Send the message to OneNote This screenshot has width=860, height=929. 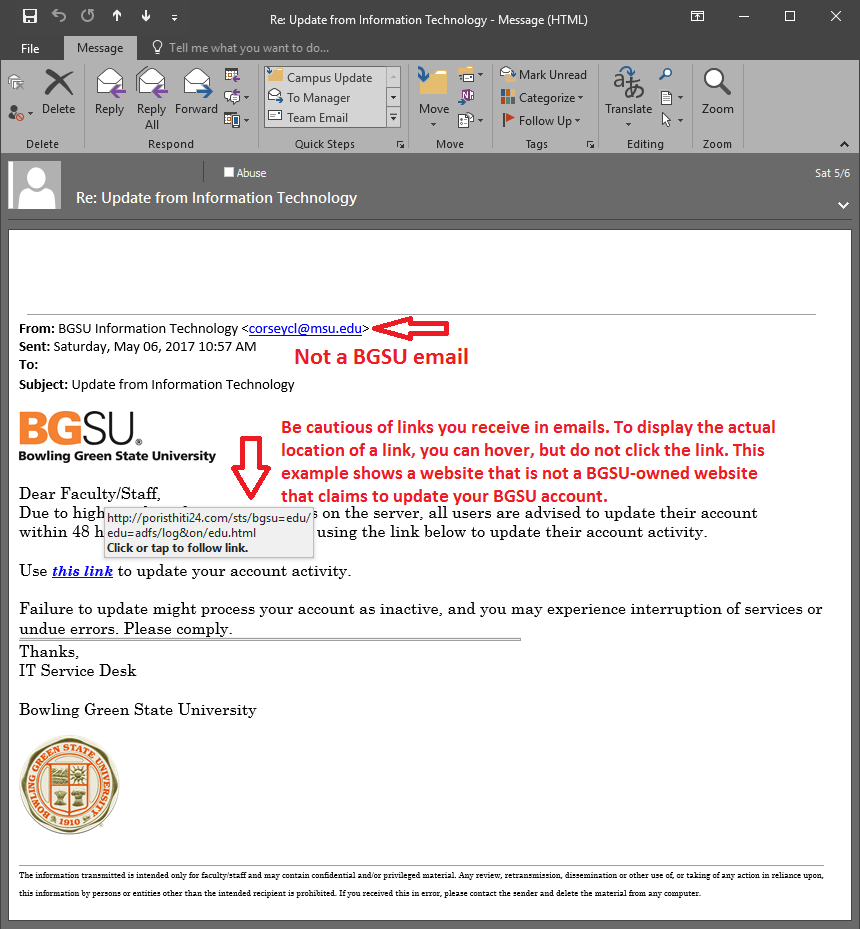click(467, 97)
